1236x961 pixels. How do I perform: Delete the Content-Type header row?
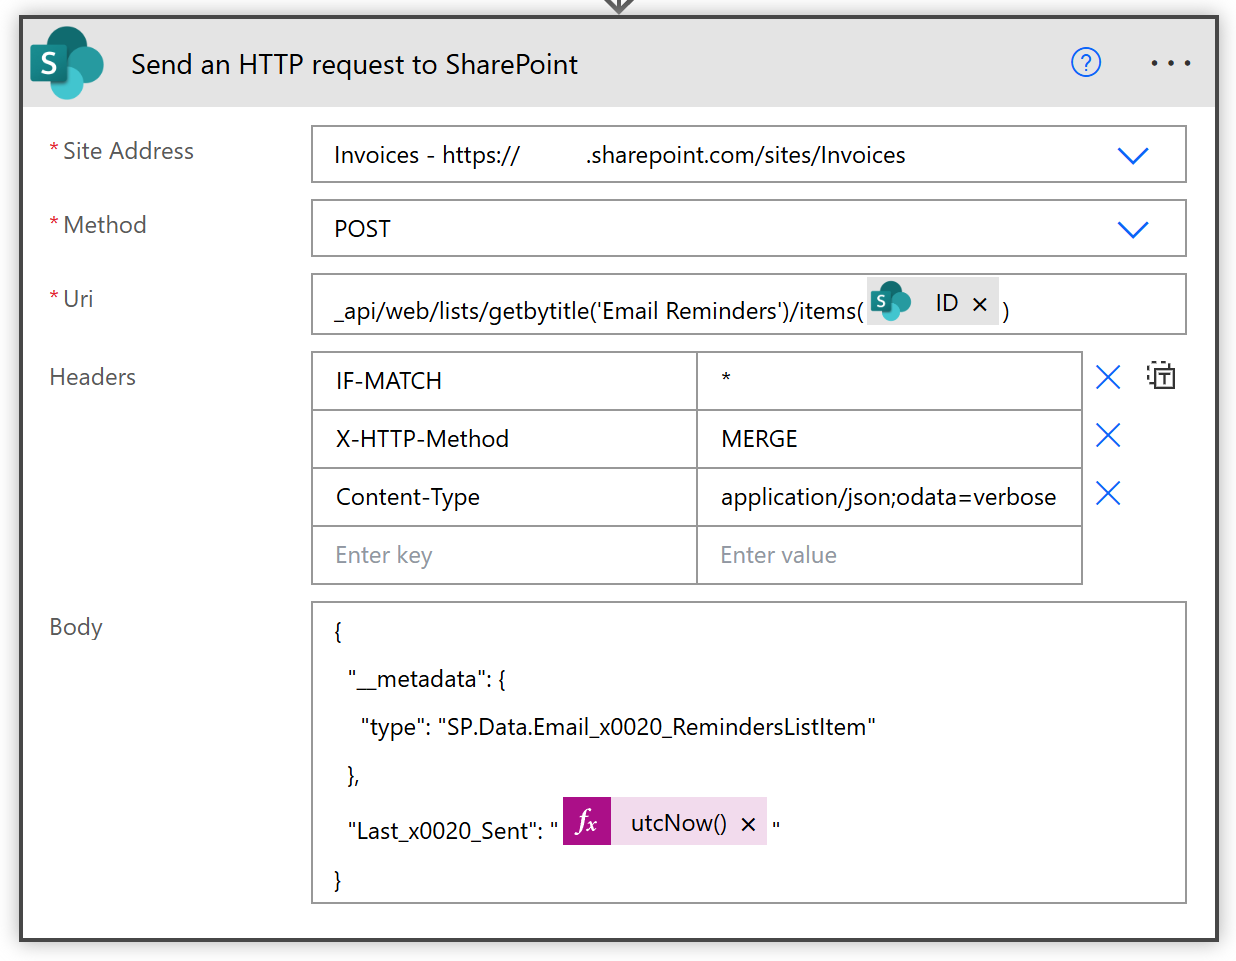click(x=1108, y=493)
